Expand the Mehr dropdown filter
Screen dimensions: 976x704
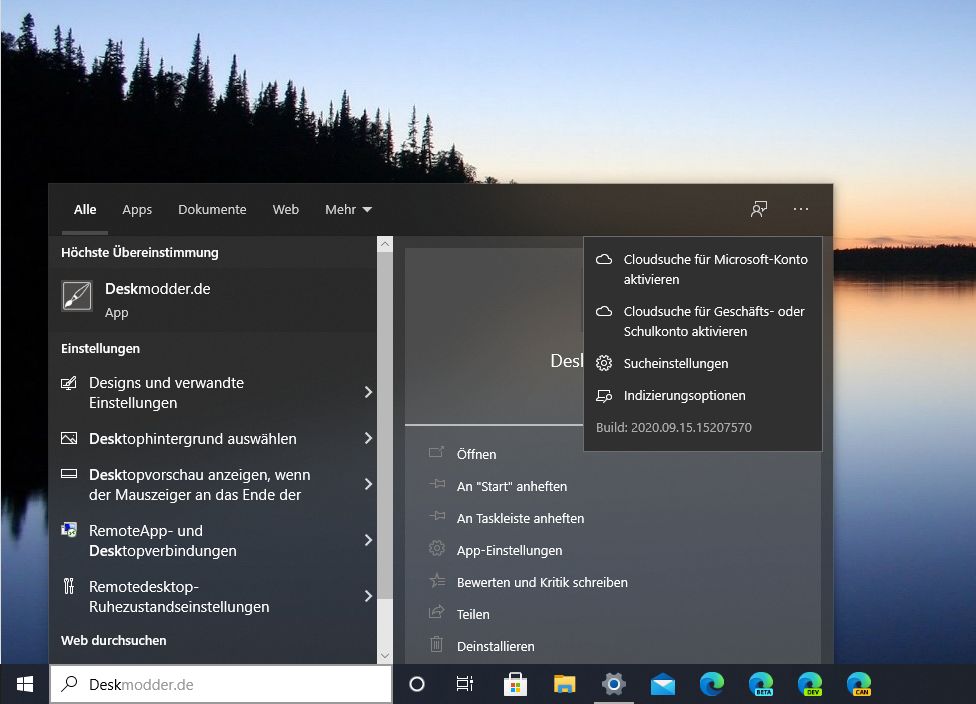[x=348, y=210]
